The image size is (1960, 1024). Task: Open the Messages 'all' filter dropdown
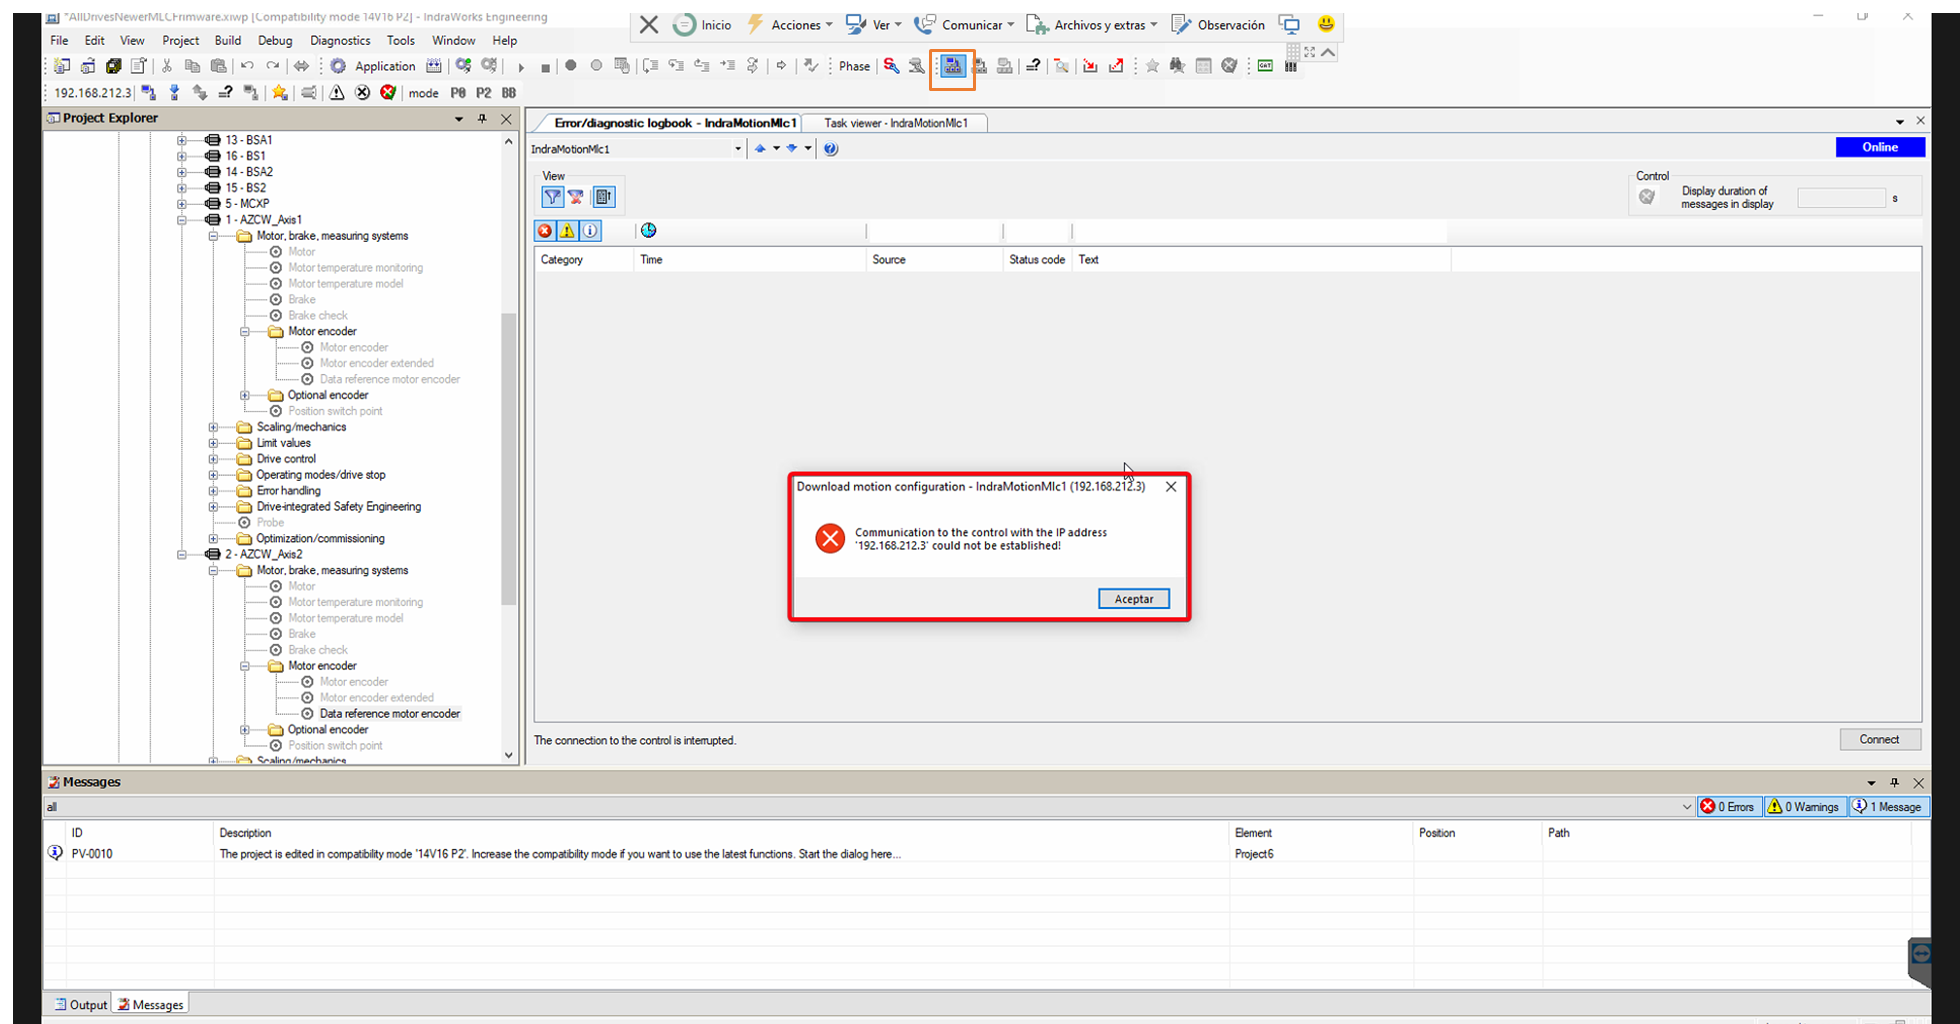(x=1686, y=807)
